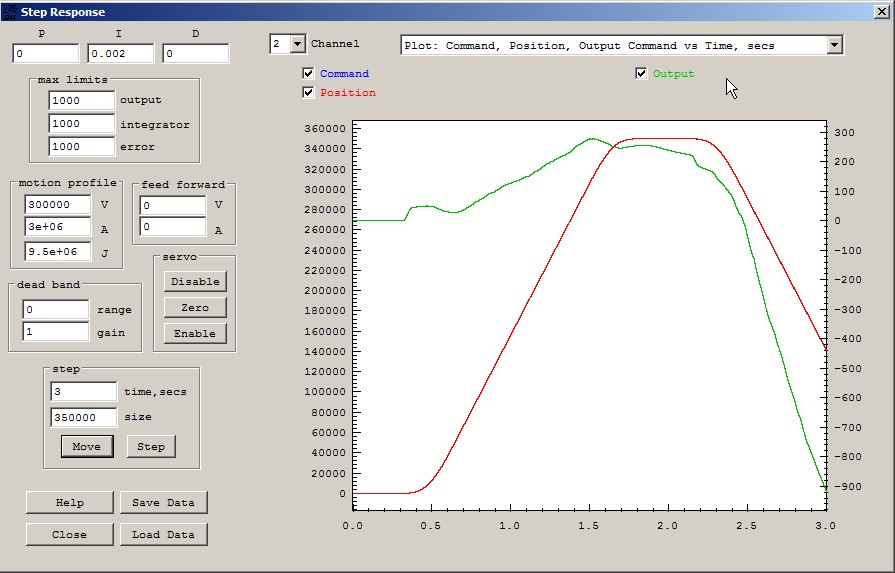The image size is (895, 573).
Task: Toggle the Output plot checkbox
Action: pyautogui.click(x=641, y=73)
